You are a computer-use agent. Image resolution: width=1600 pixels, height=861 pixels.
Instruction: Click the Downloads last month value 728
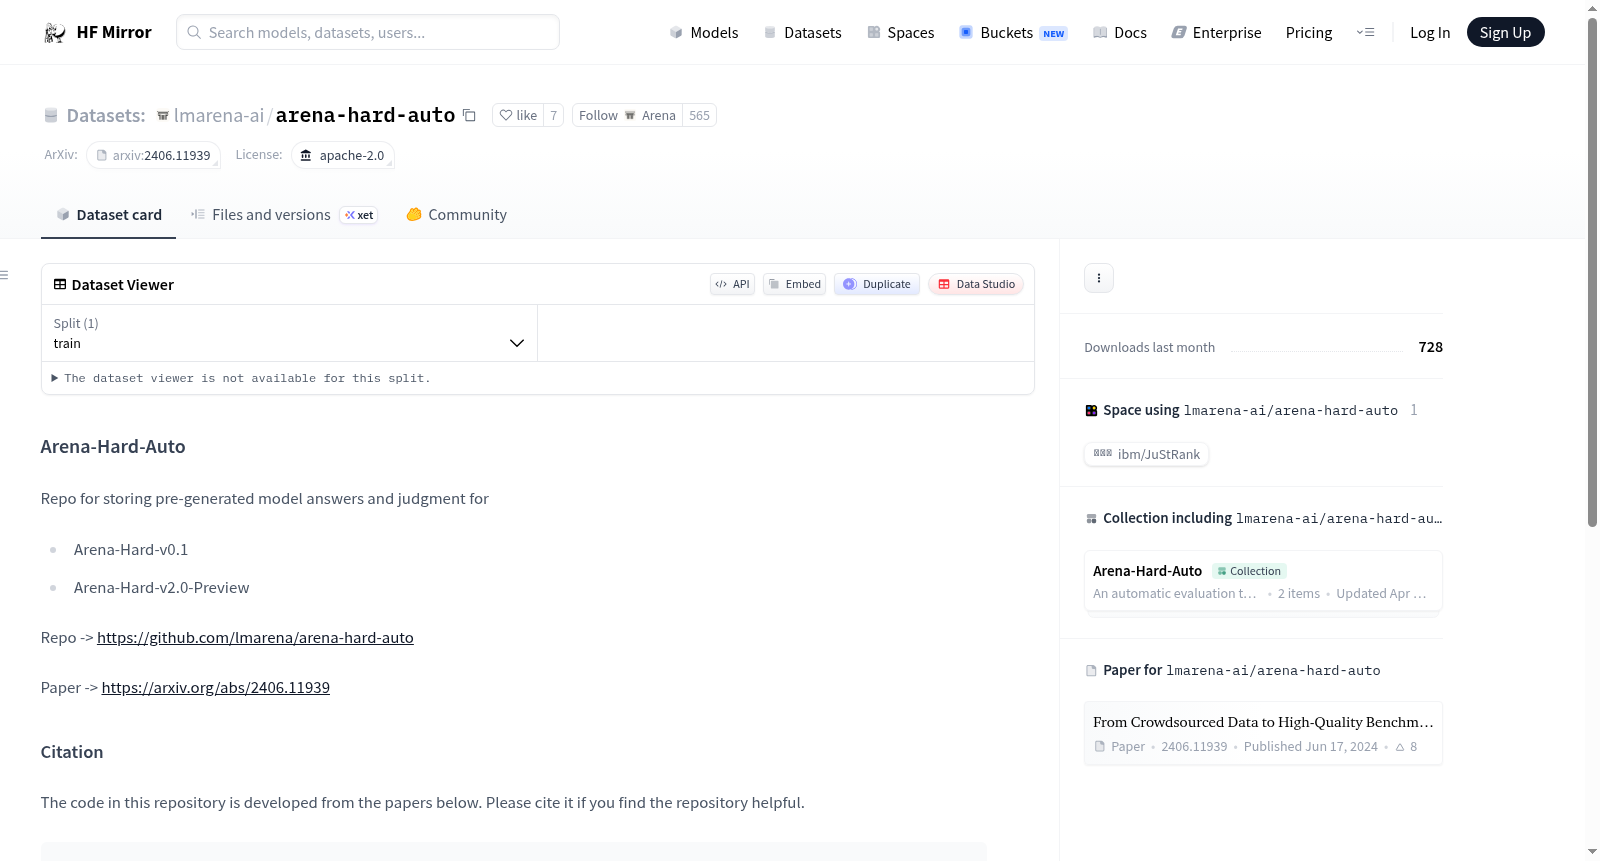1431,347
